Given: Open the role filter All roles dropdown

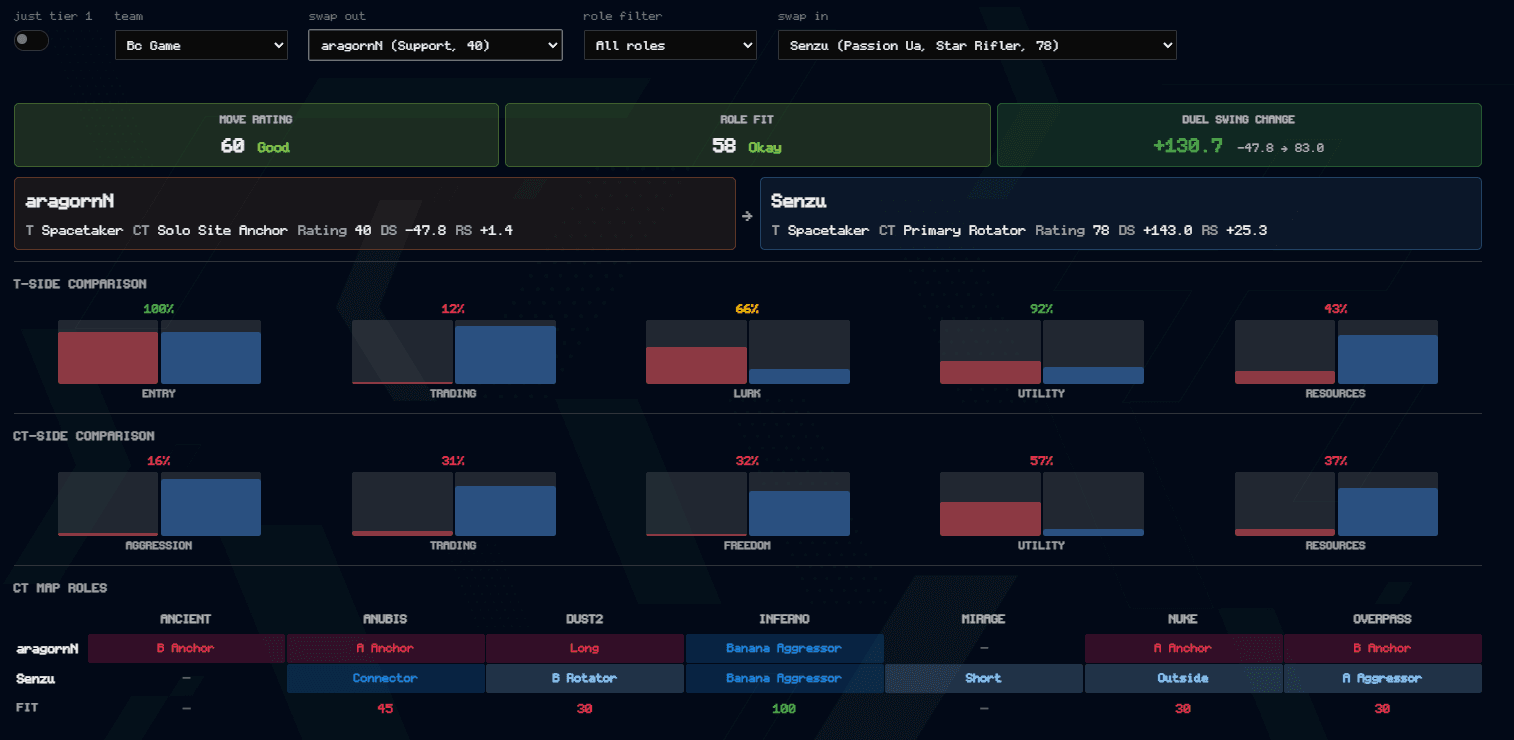Looking at the screenshot, I should (x=669, y=45).
